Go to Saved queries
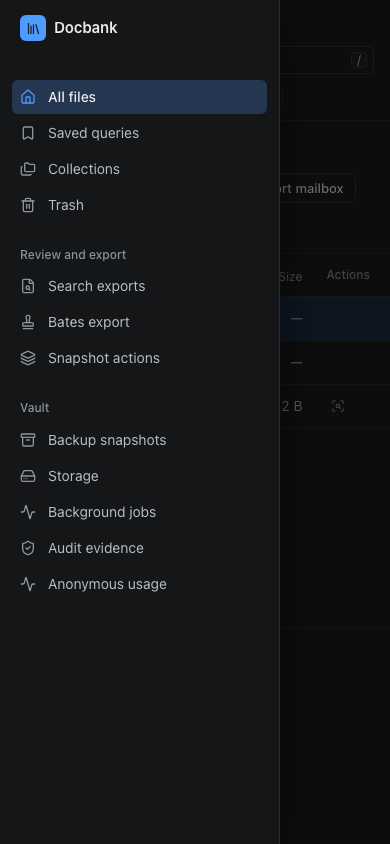This screenshot has height=844, width=390. pyautogui.click(x=139, y=133)
